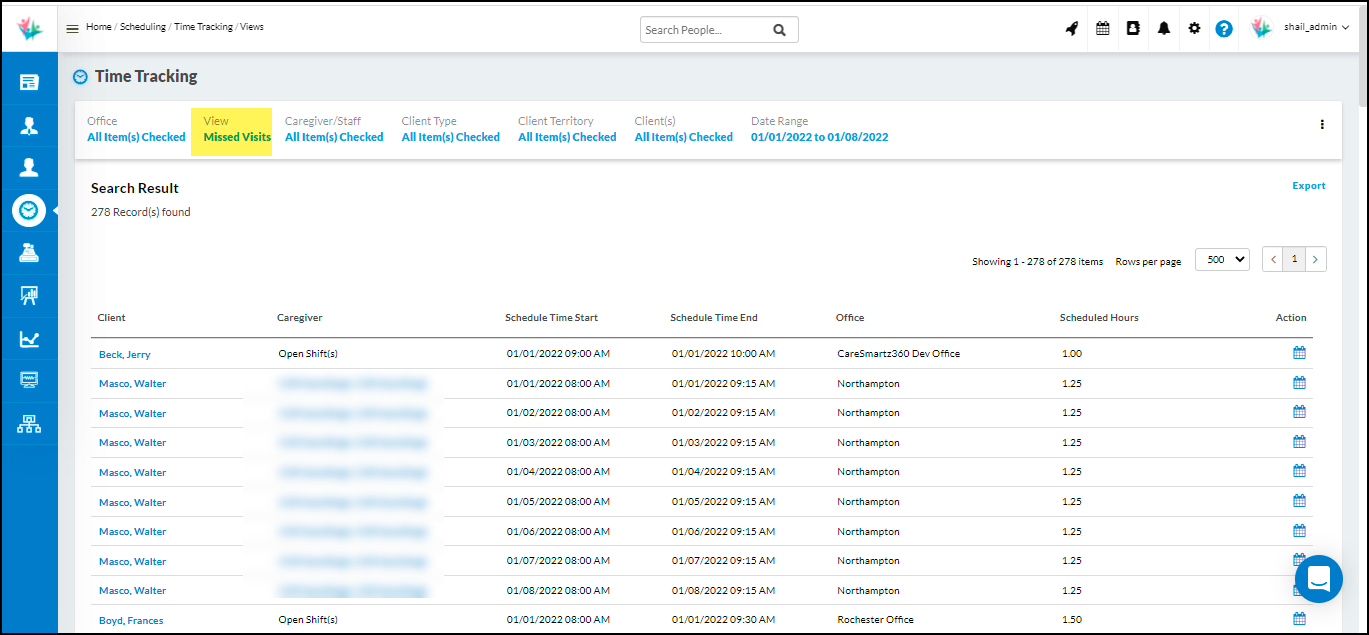Image resolution: width=1369 pixels, height=635 pixels.
Task: Open the chat support bubble
Action: click(1318, 579)
